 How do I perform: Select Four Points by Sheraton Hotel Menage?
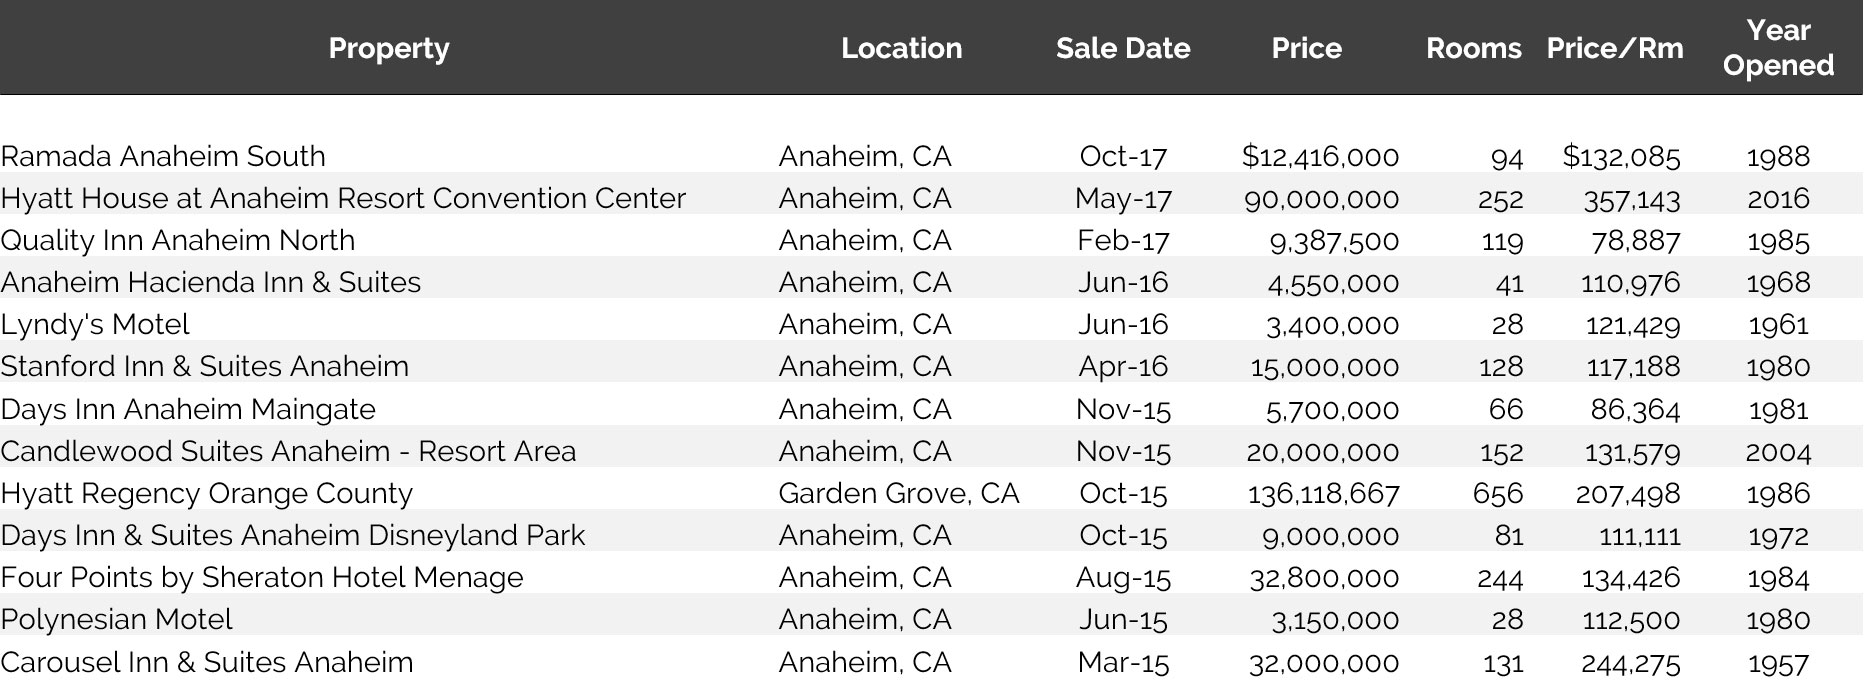click(x=262, y=577)
